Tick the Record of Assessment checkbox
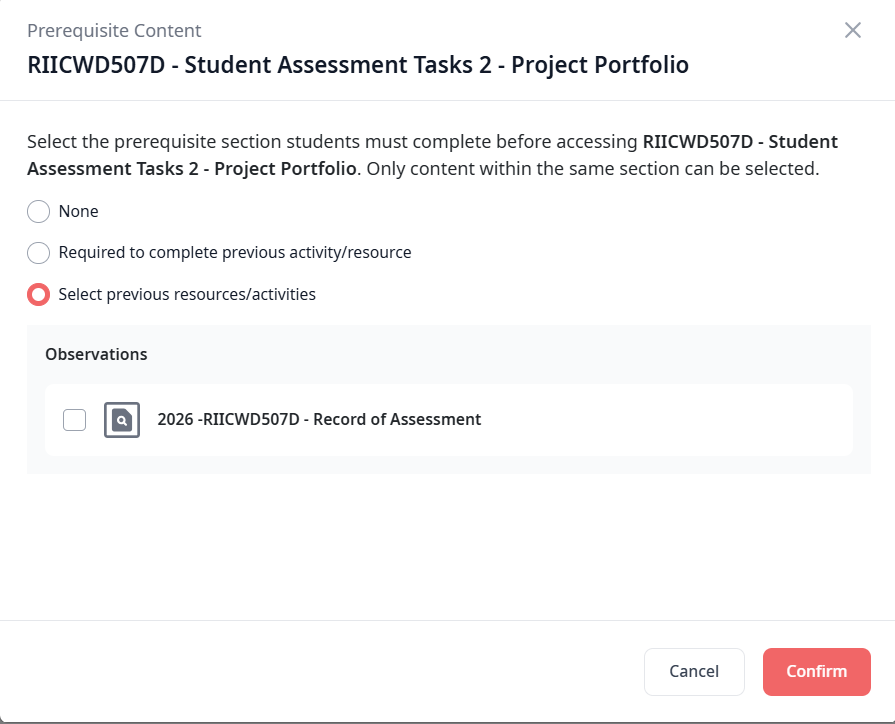Image resolution: width=895 pixels, height=724 pixels. pos(74,420)
